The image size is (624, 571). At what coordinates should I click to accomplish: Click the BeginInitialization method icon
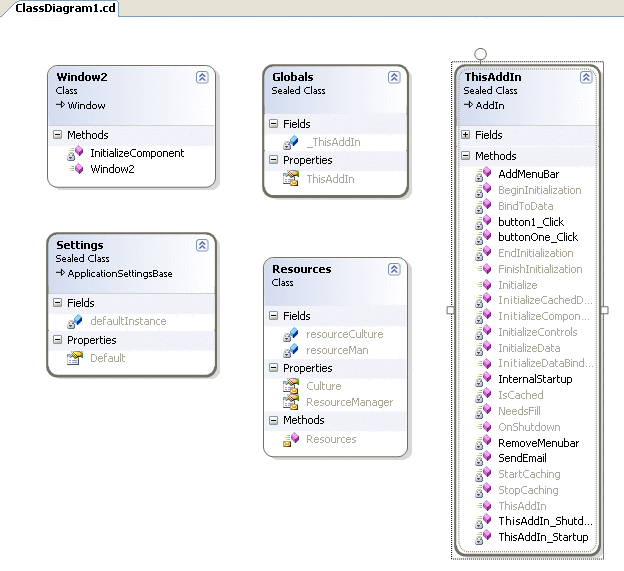[x=483, y=190]
